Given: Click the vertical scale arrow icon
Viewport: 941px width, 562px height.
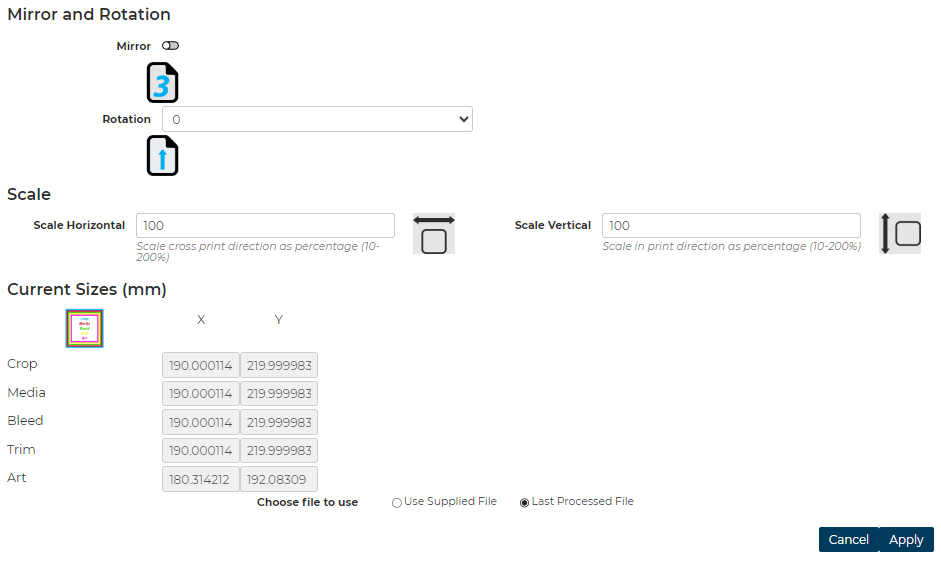Looking at the screenshot, I should pyautogui.click(x=900, y=233).
